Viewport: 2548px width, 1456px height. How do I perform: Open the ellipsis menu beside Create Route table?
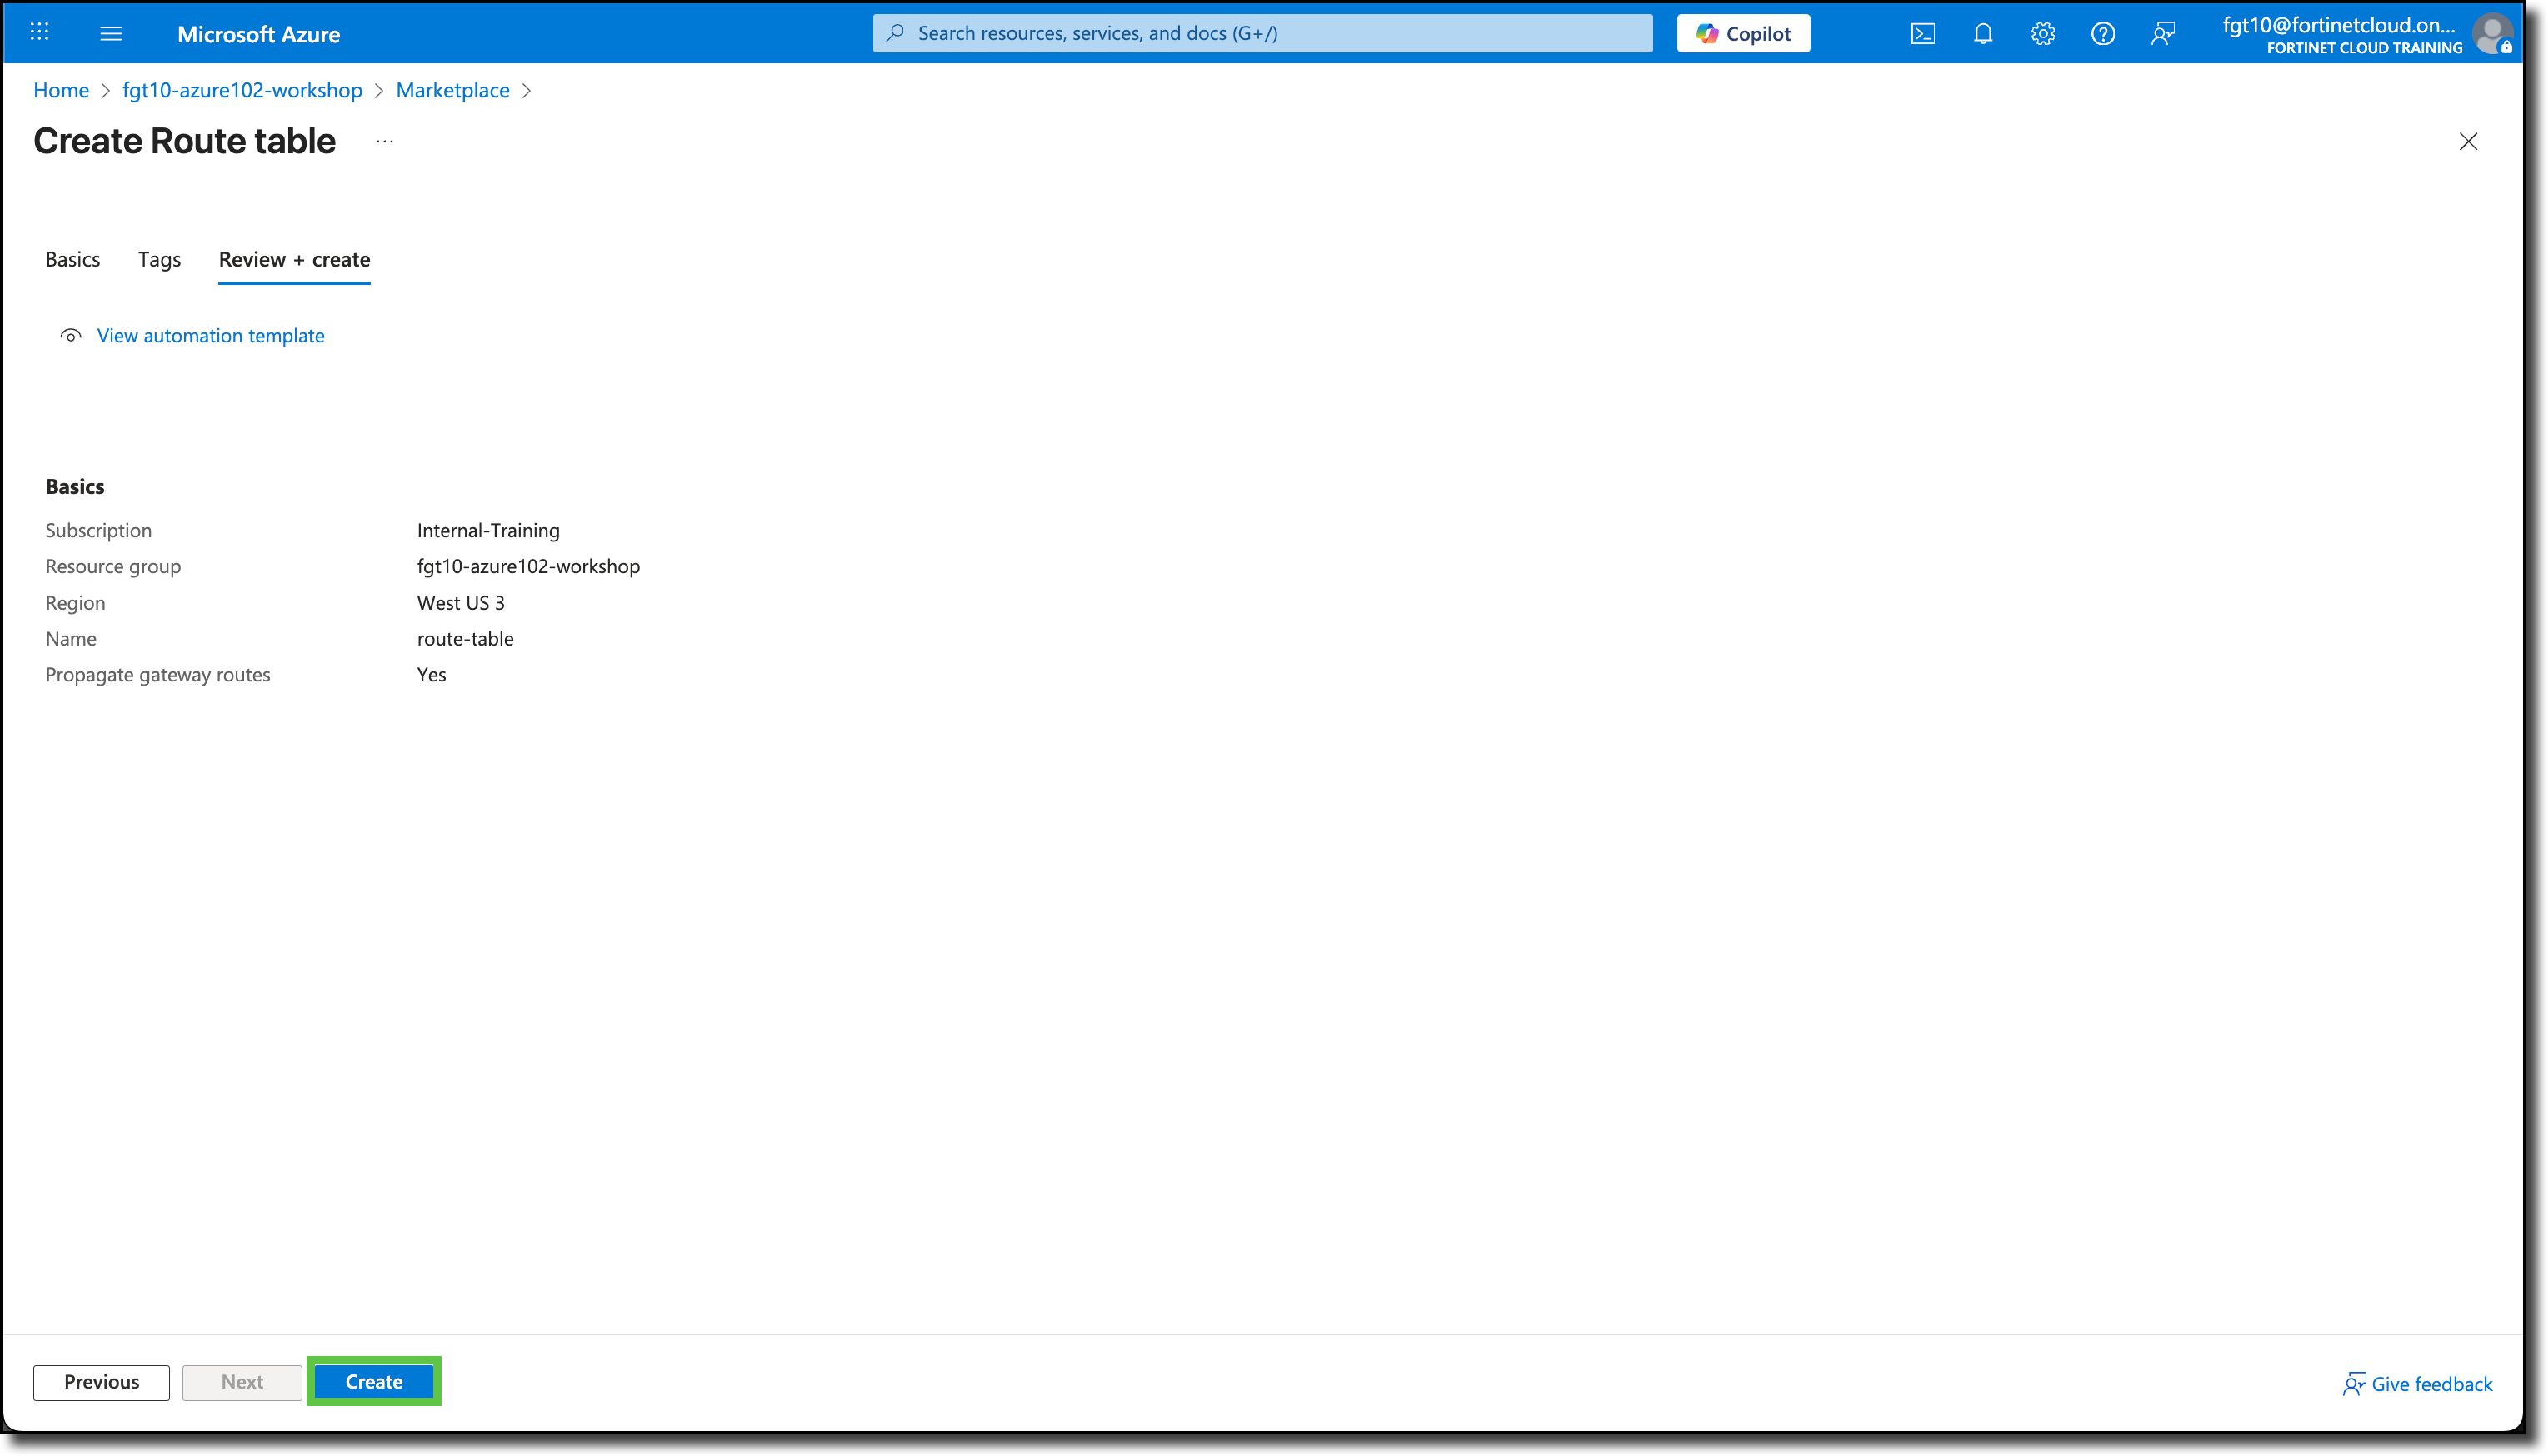click(x=383, y=141)
